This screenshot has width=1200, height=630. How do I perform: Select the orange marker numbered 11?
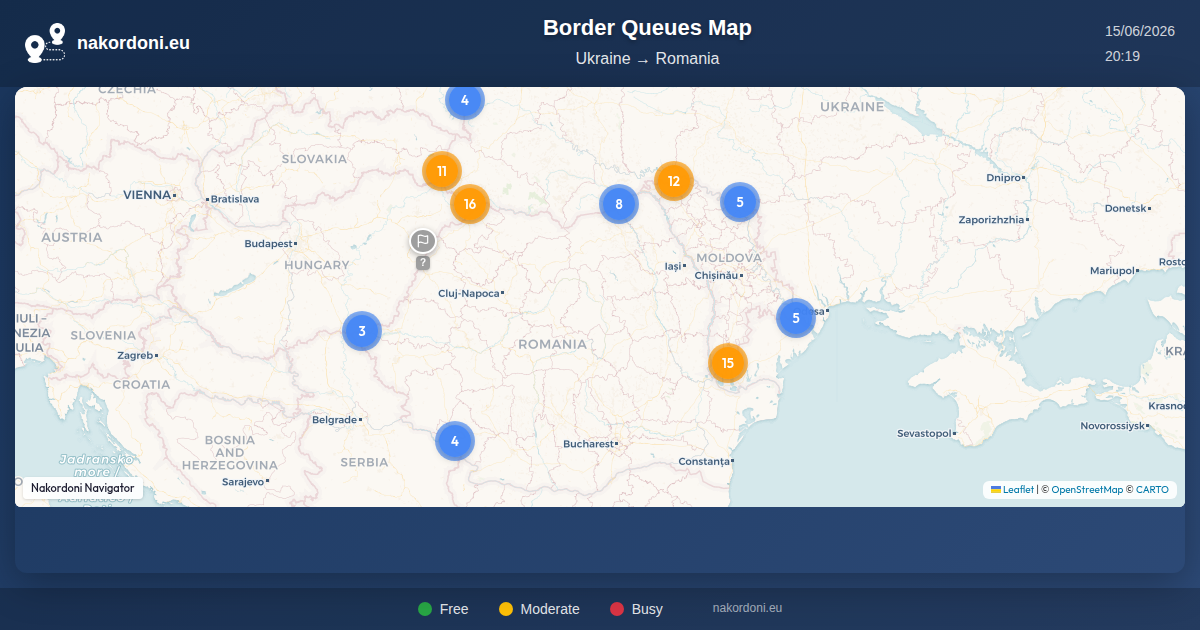[442, 171]
